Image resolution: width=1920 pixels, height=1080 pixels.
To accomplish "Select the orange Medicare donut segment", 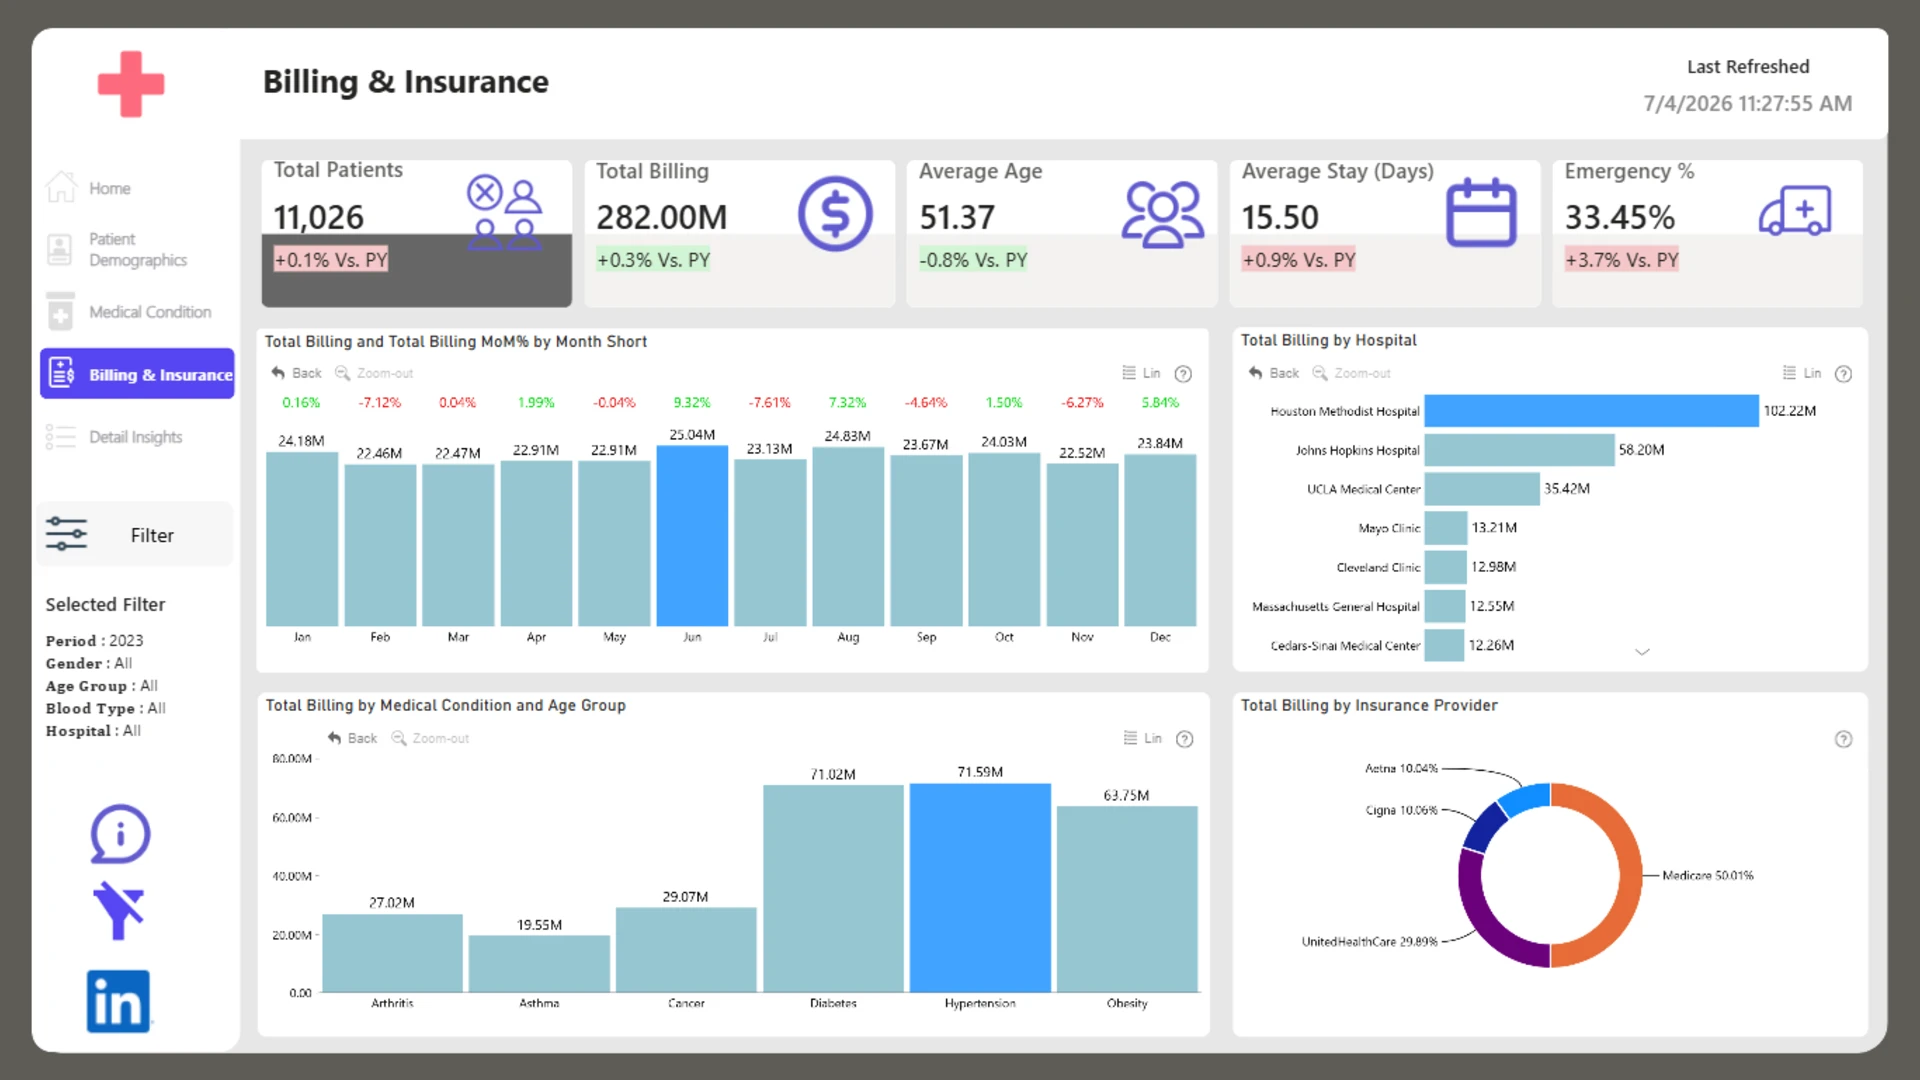I will tap(1630, 875).
